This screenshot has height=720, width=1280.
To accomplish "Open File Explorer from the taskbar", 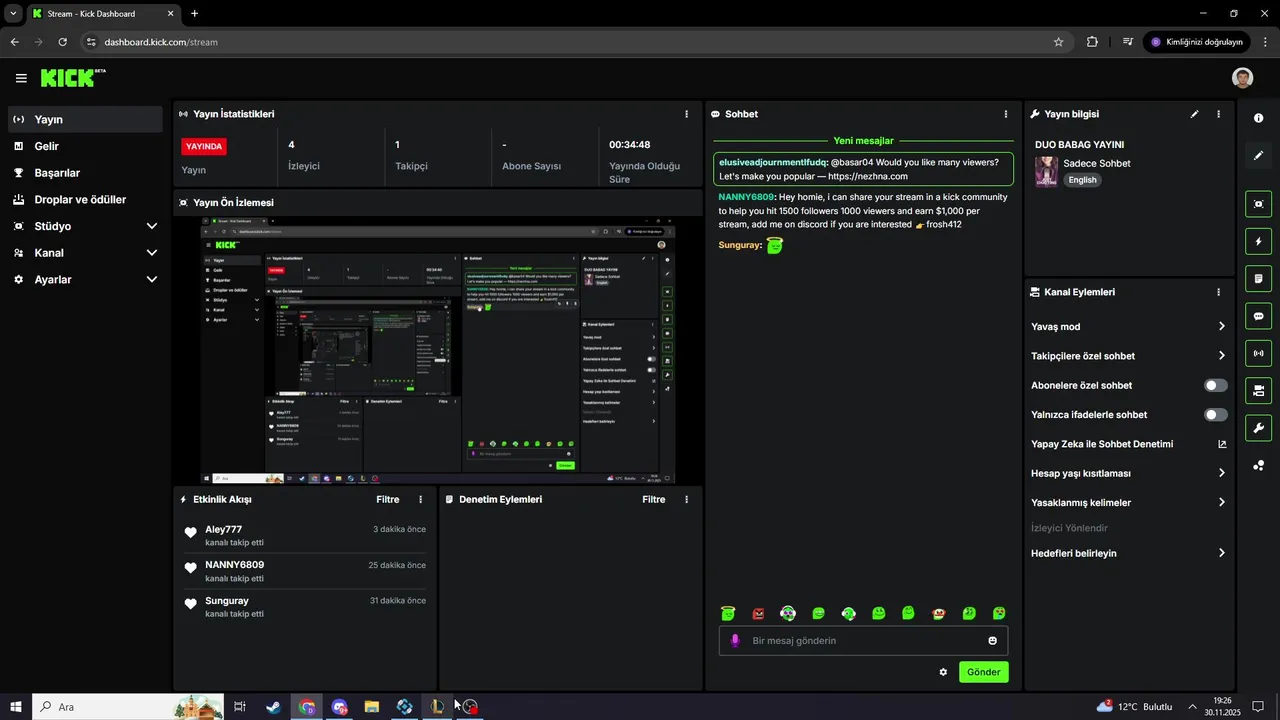I will (372, 707).
